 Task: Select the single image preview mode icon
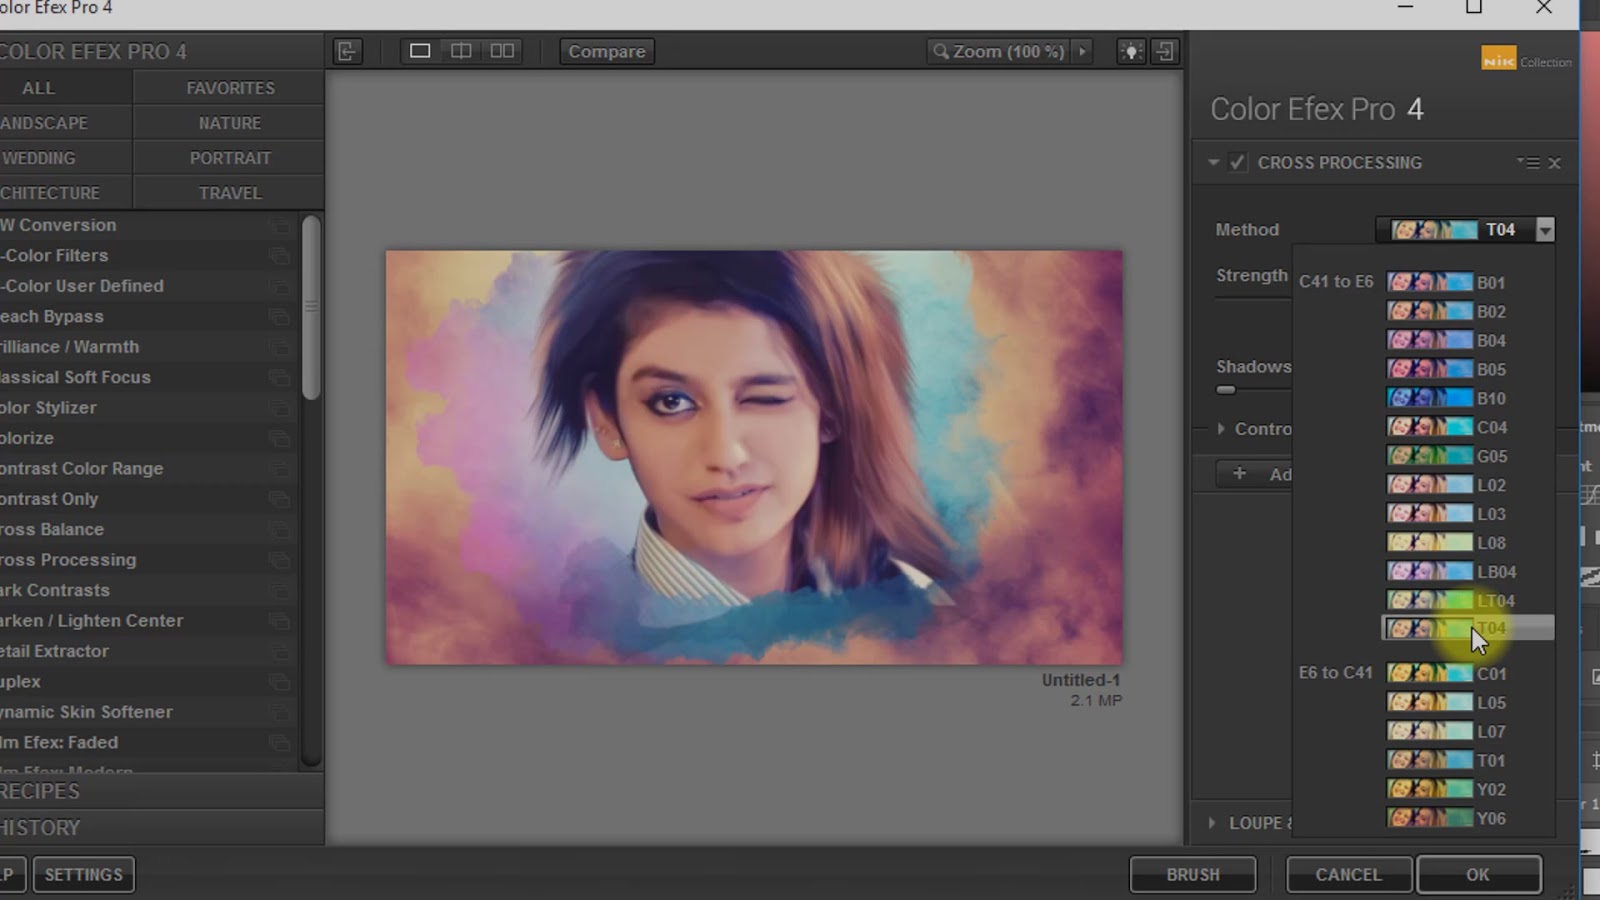419,50
